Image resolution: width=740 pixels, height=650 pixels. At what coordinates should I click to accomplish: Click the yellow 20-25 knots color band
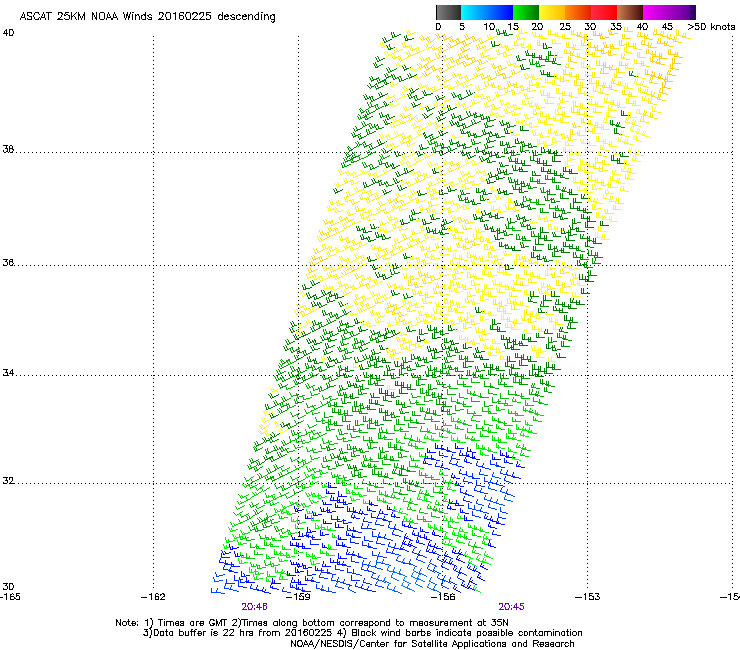pyautogui.click(x=552, y=12)
